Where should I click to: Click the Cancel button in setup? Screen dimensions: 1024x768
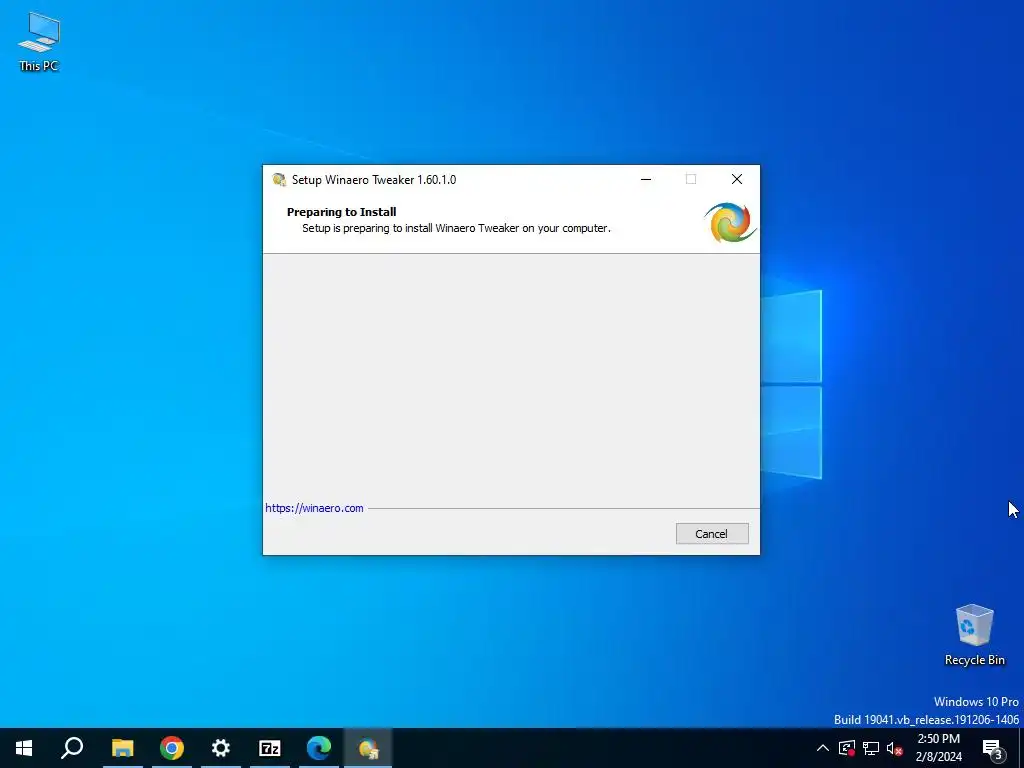(712, 534)
